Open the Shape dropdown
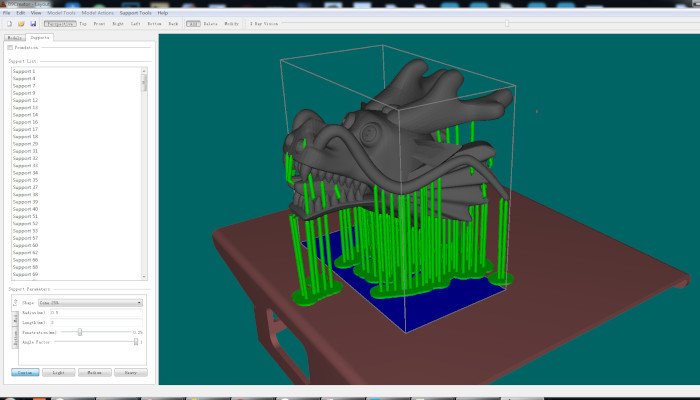 pos(90,303)
